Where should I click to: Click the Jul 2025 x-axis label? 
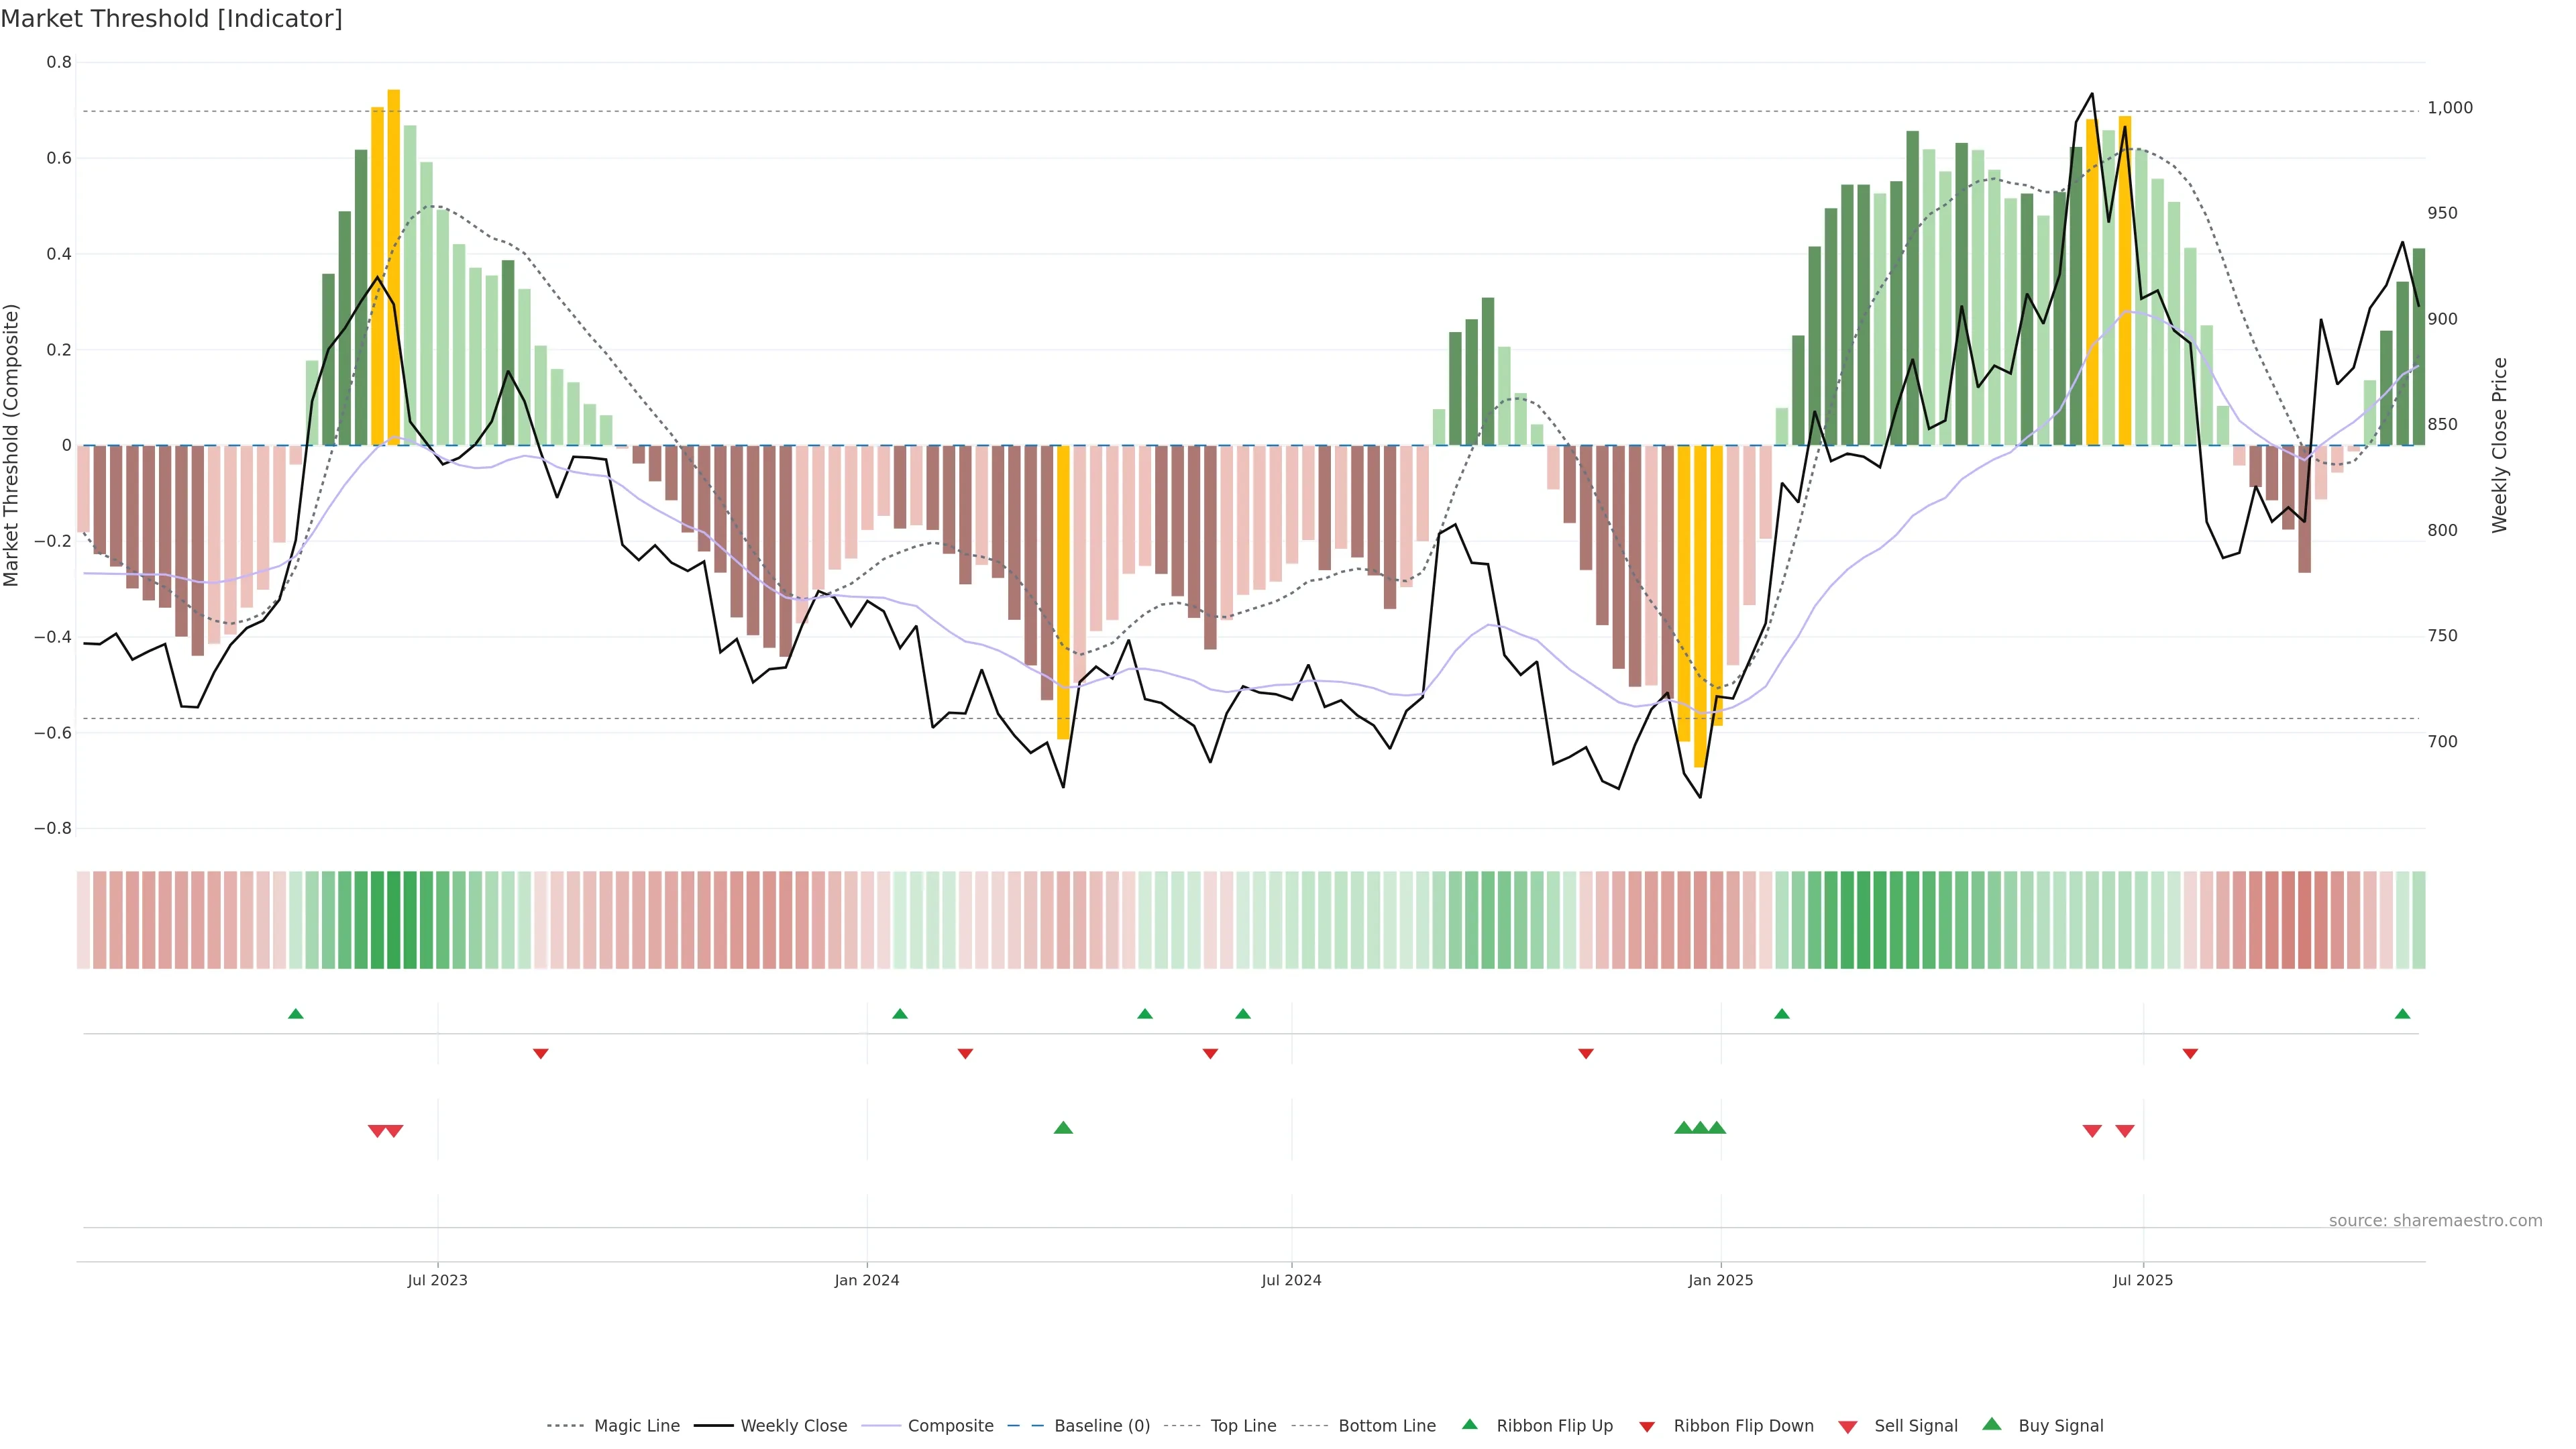coord(2142,1280)
